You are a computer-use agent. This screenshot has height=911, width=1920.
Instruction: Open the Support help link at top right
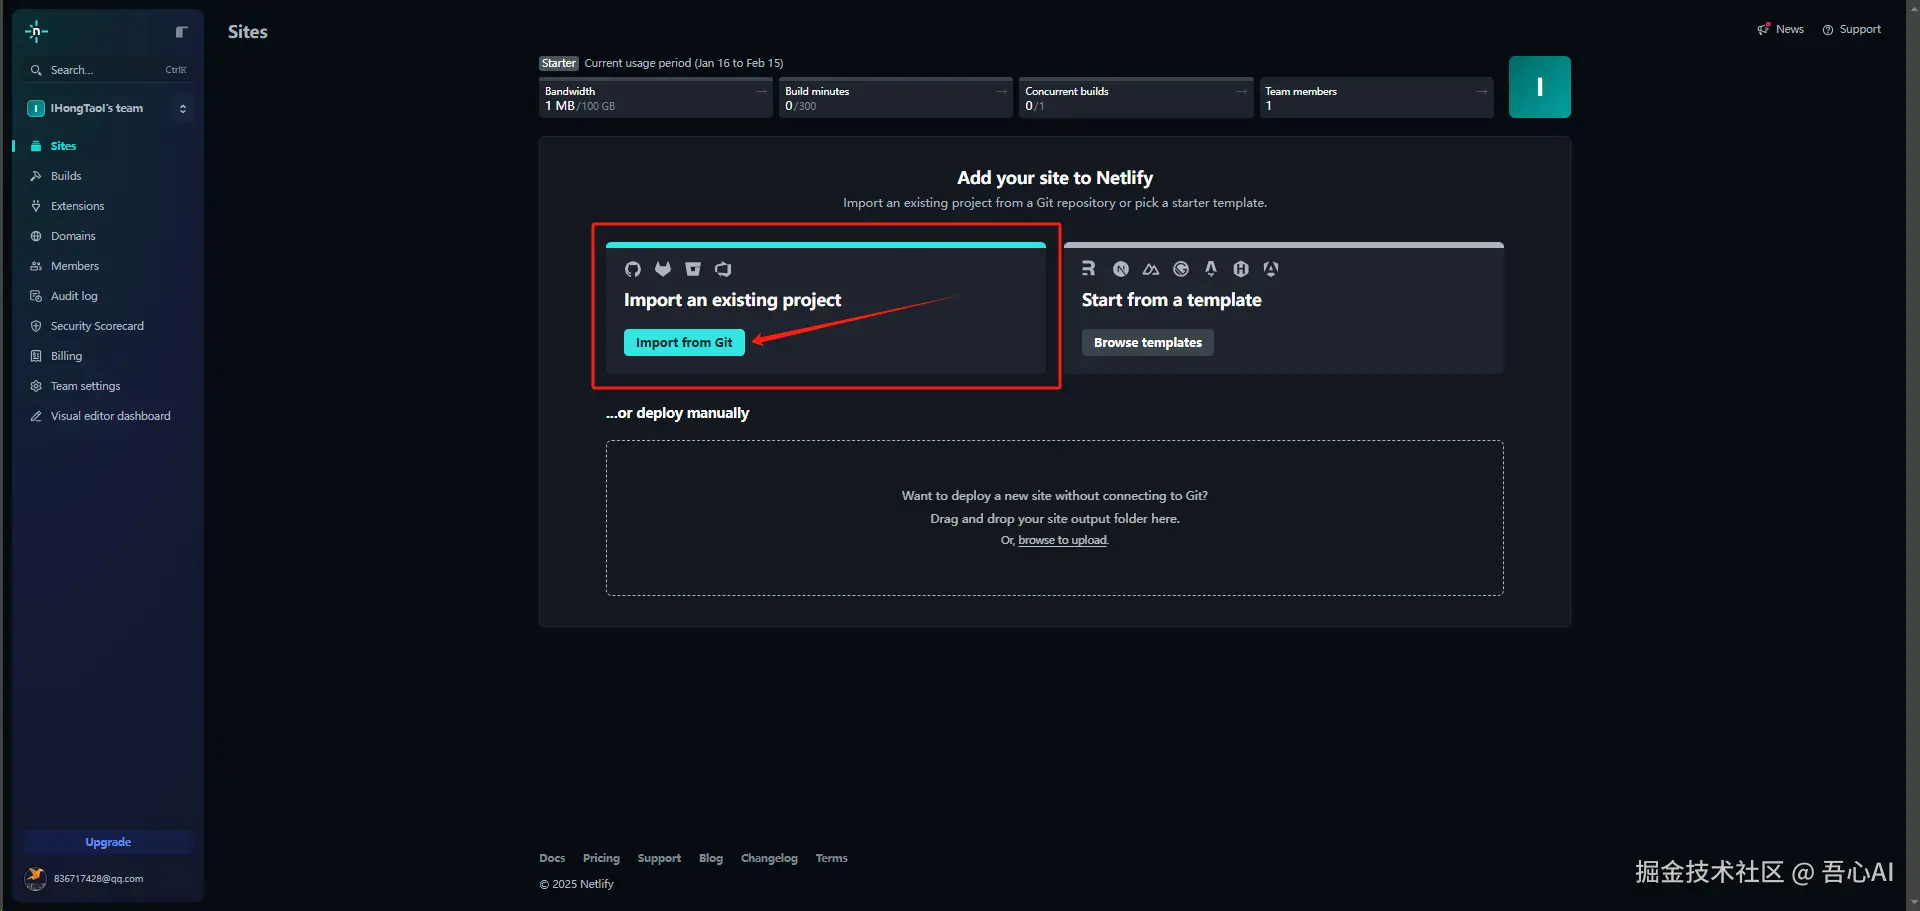1852,29
